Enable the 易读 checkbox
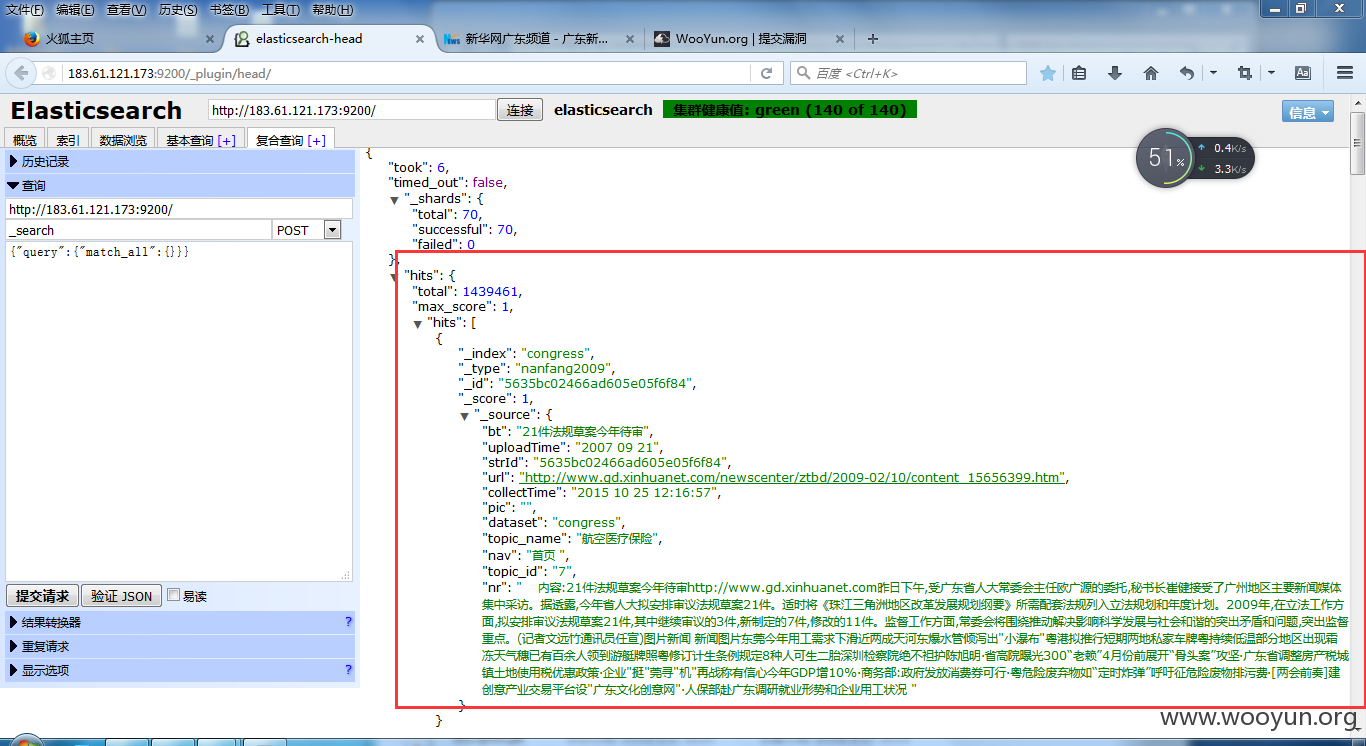 pyautogui.click(x=174, y=595)
